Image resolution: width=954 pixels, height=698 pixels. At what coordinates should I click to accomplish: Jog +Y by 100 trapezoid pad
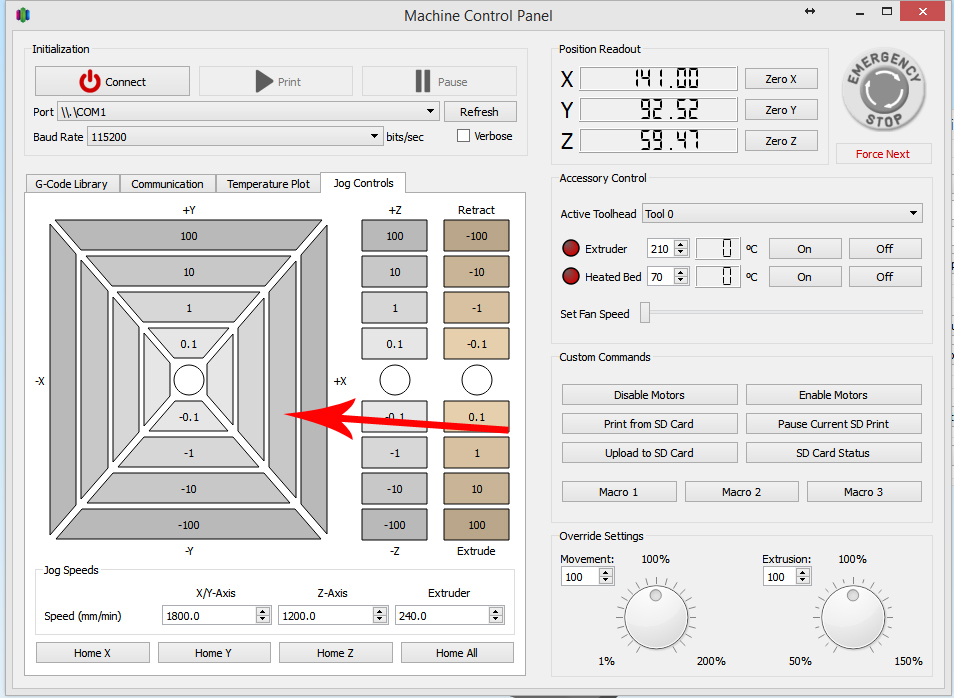click(x=189, y=236)
